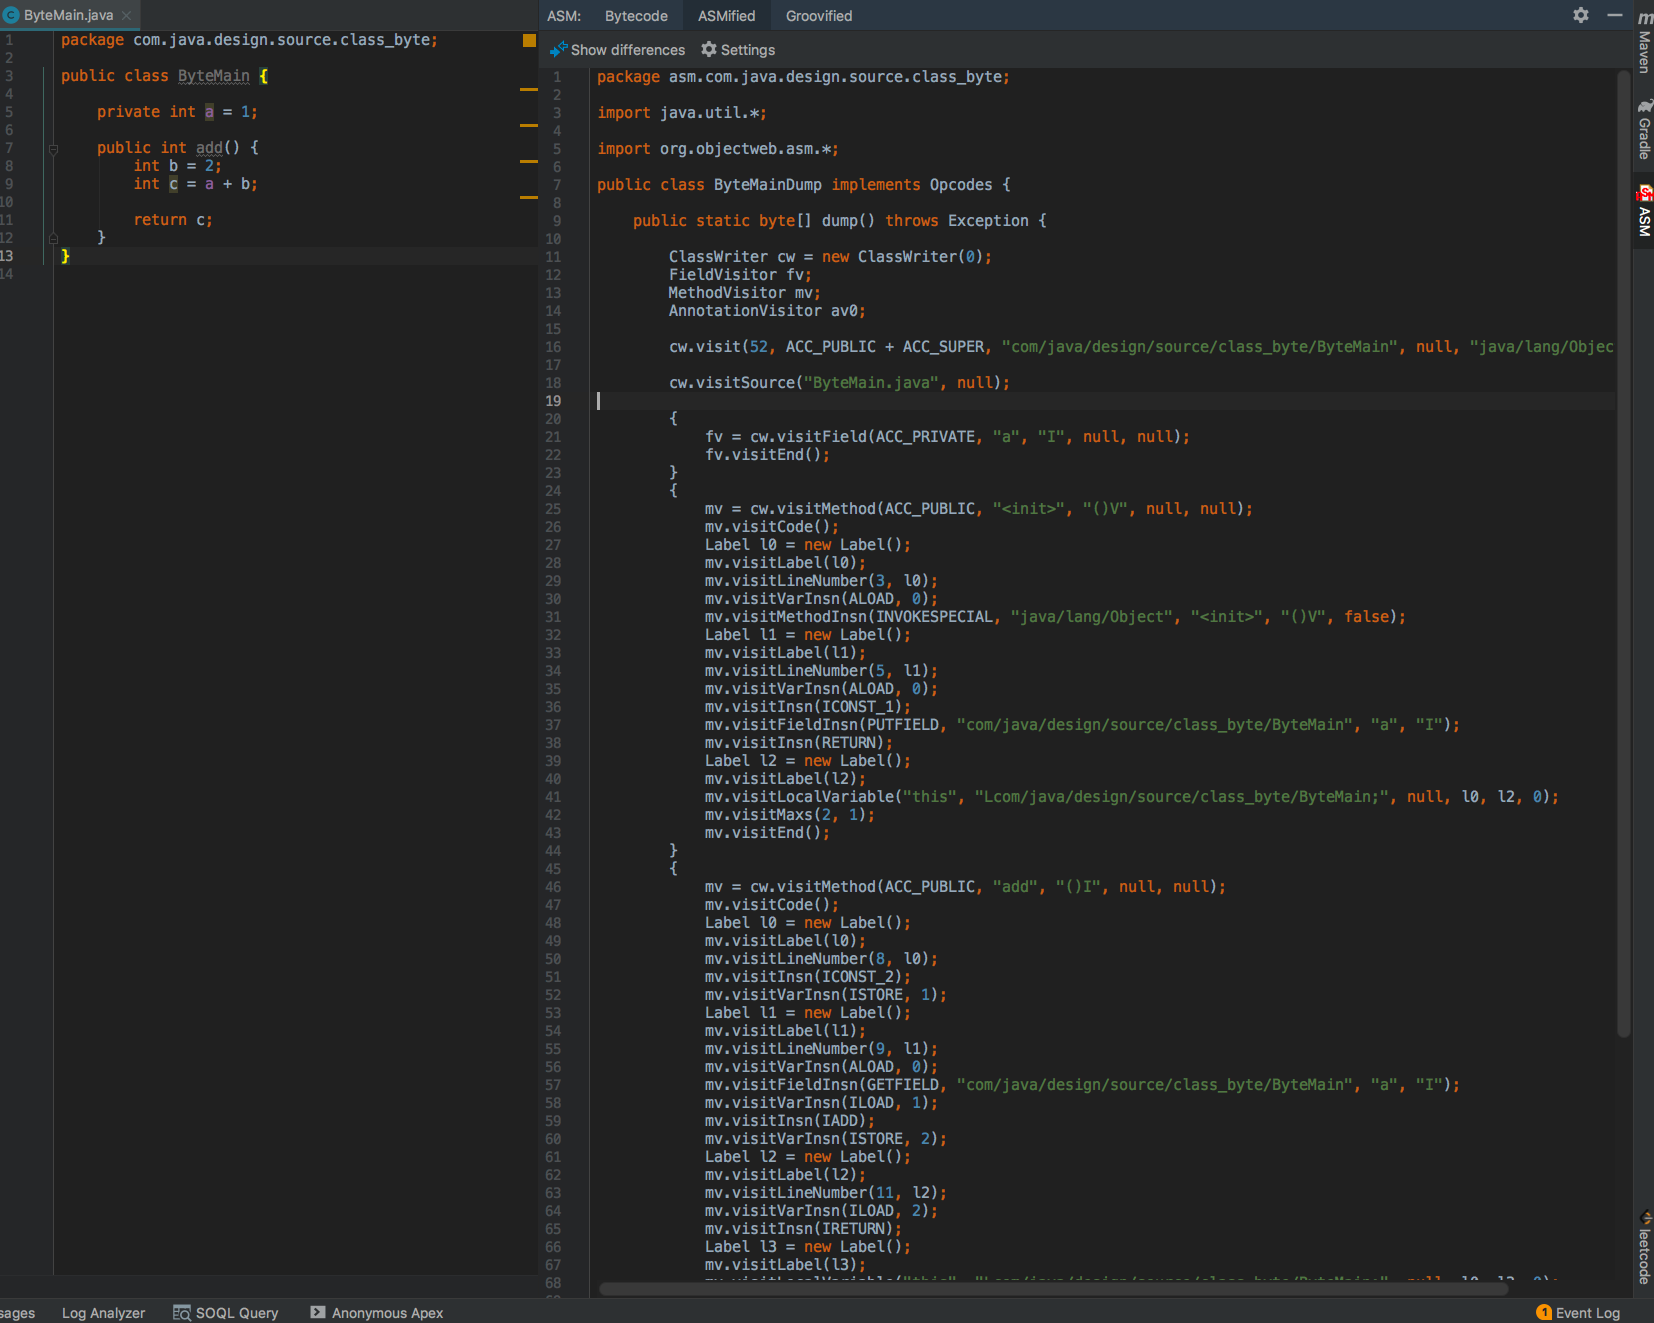The width and height of the screenshot is (1654, 1323).
Task: Click the 'mv.visitInsn(ICONST_2);' line
Action: click(x=808, y=977)
